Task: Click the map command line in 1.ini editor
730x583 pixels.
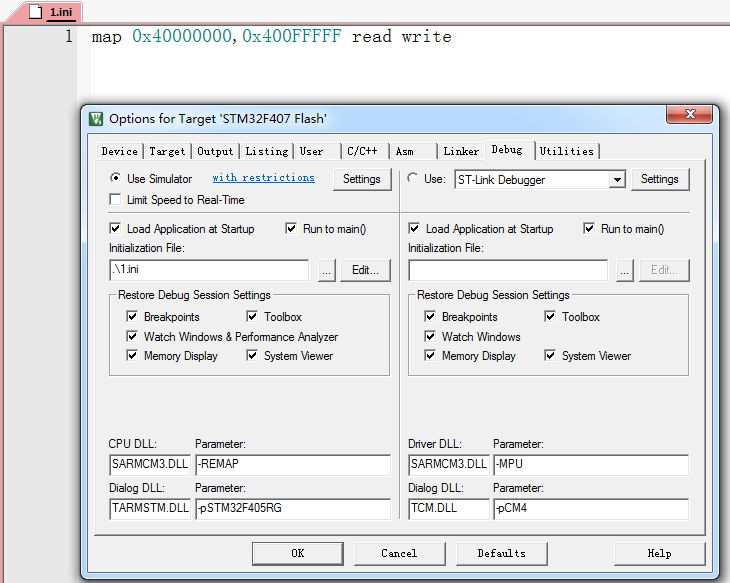Action: click(x=271, y=36)
